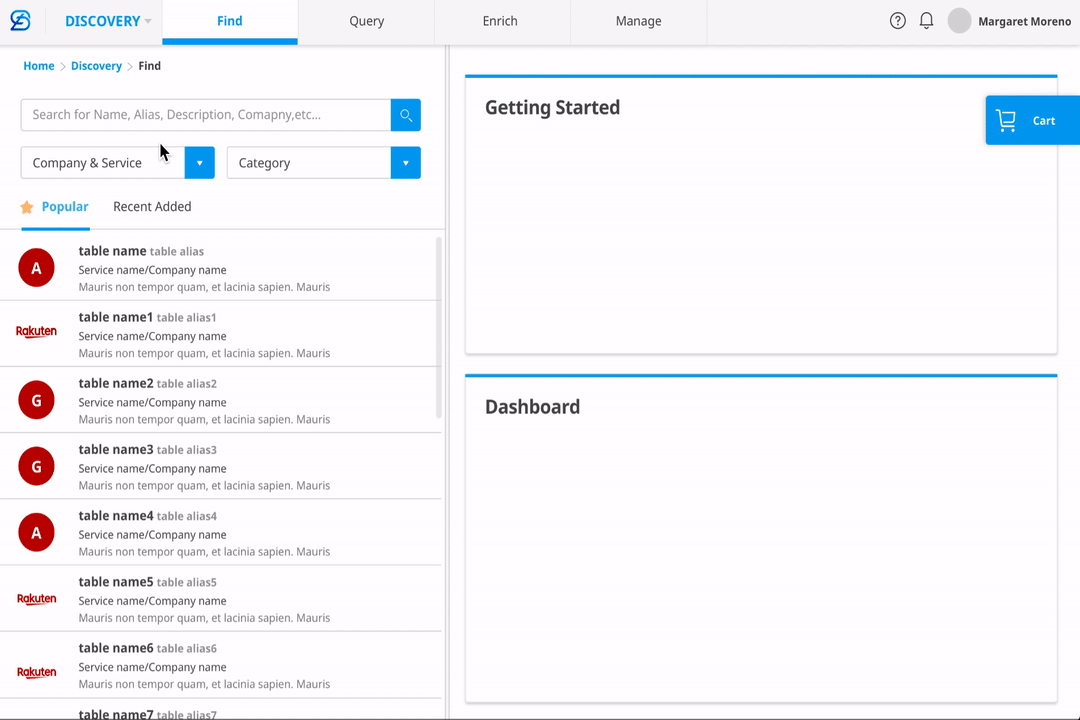Switch to the Manage tab
The height and width of the screenshot is (720, 1080).
tap(638, 21)
